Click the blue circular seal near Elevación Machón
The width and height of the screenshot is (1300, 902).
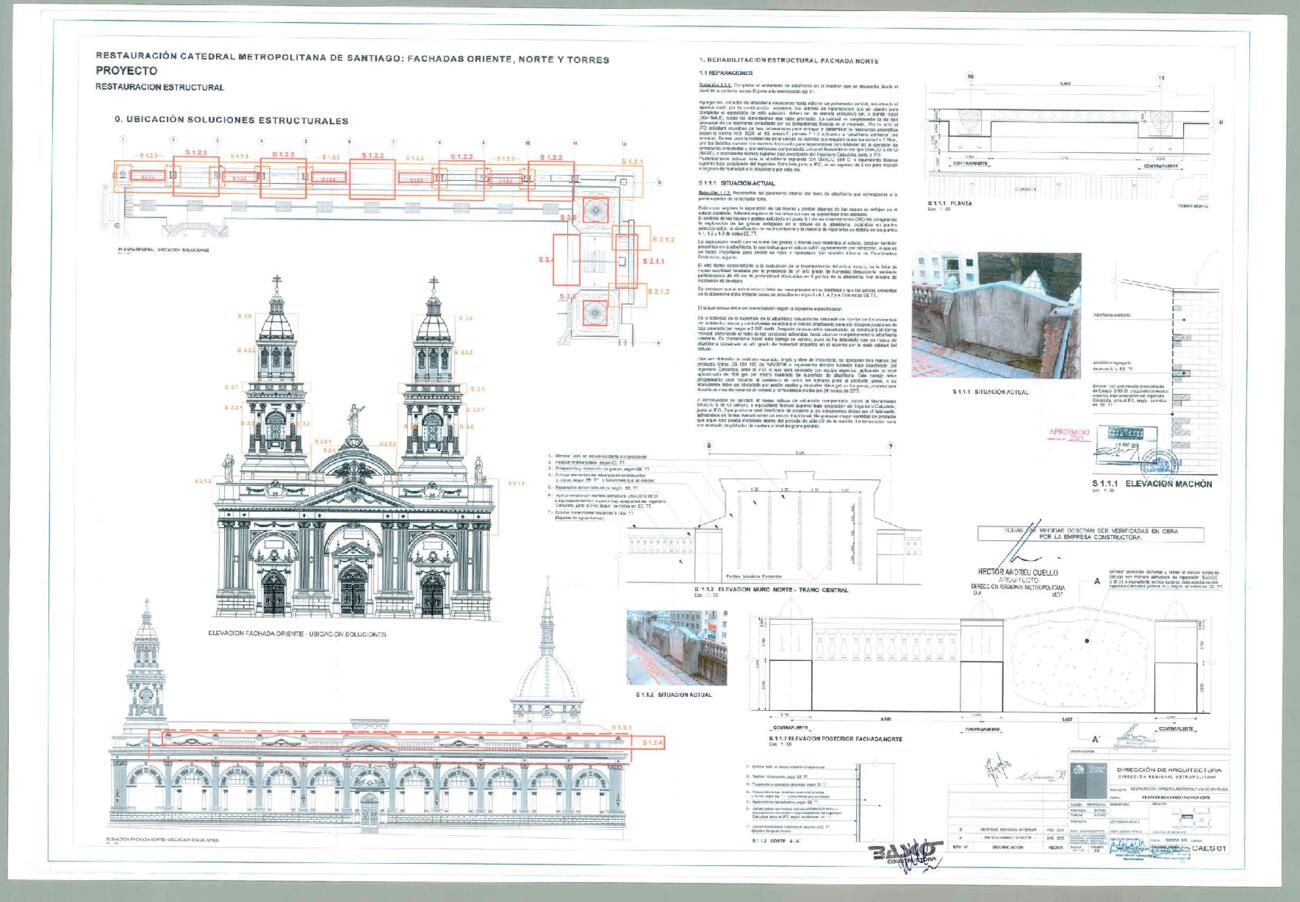1161,461
